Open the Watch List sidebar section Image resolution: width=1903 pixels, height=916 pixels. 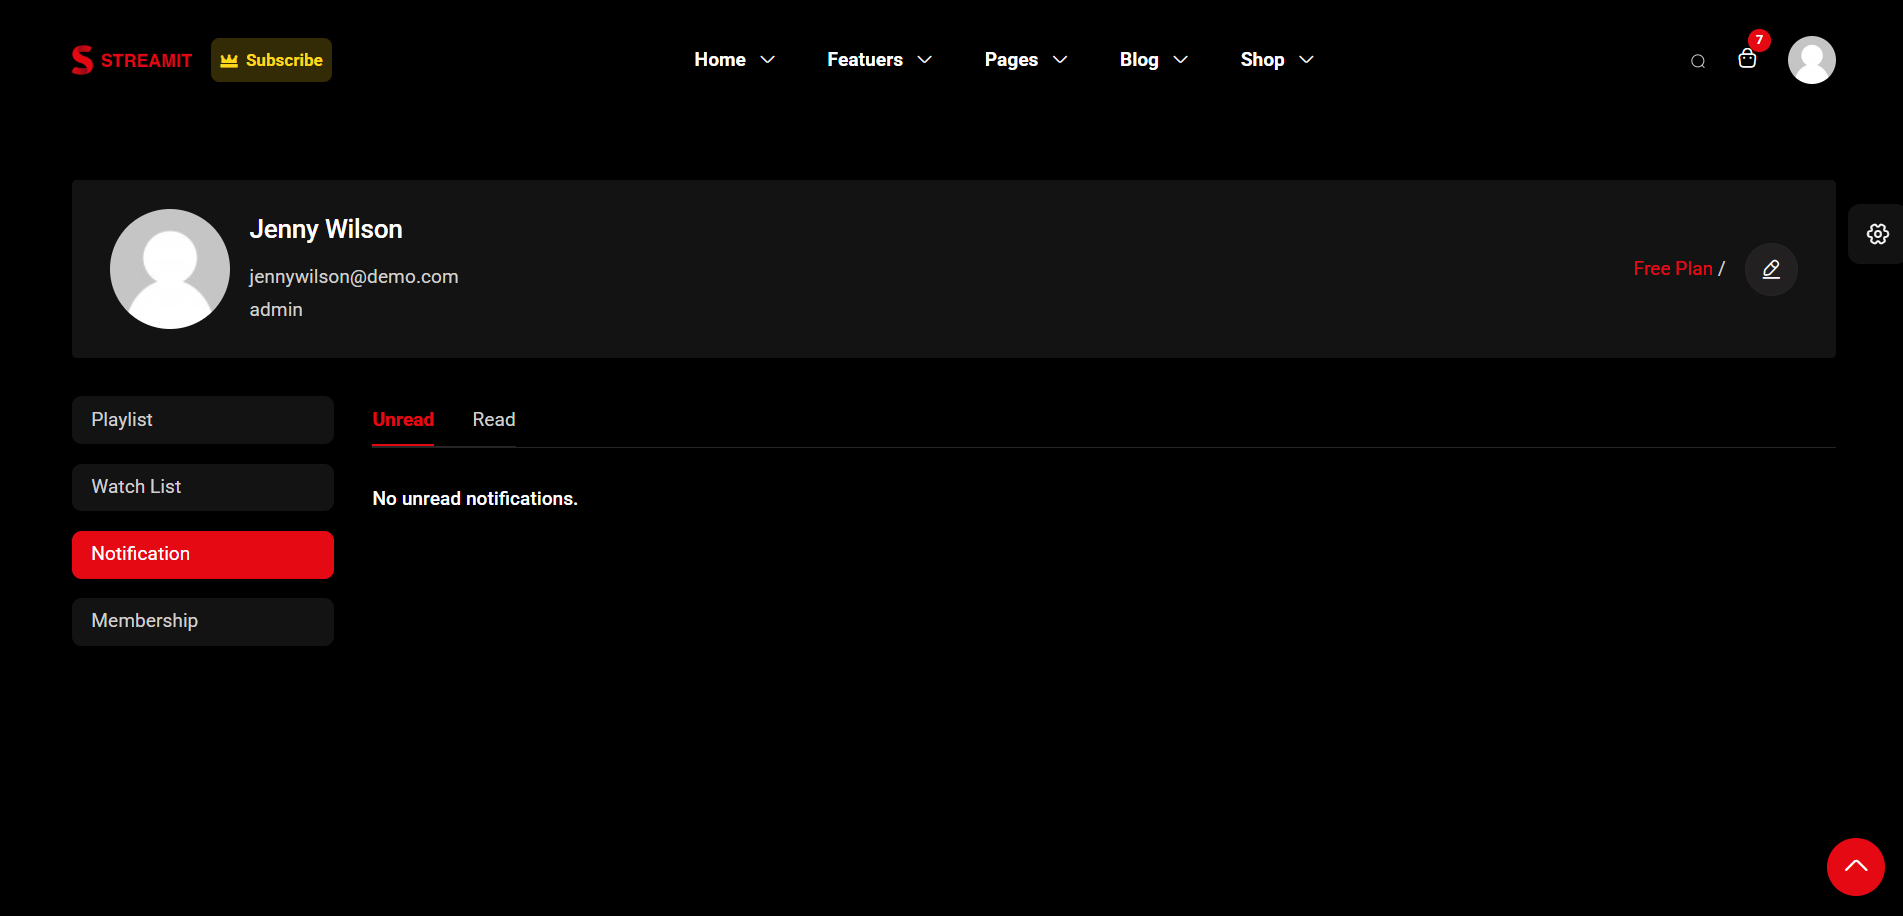(x=203, y=487)
